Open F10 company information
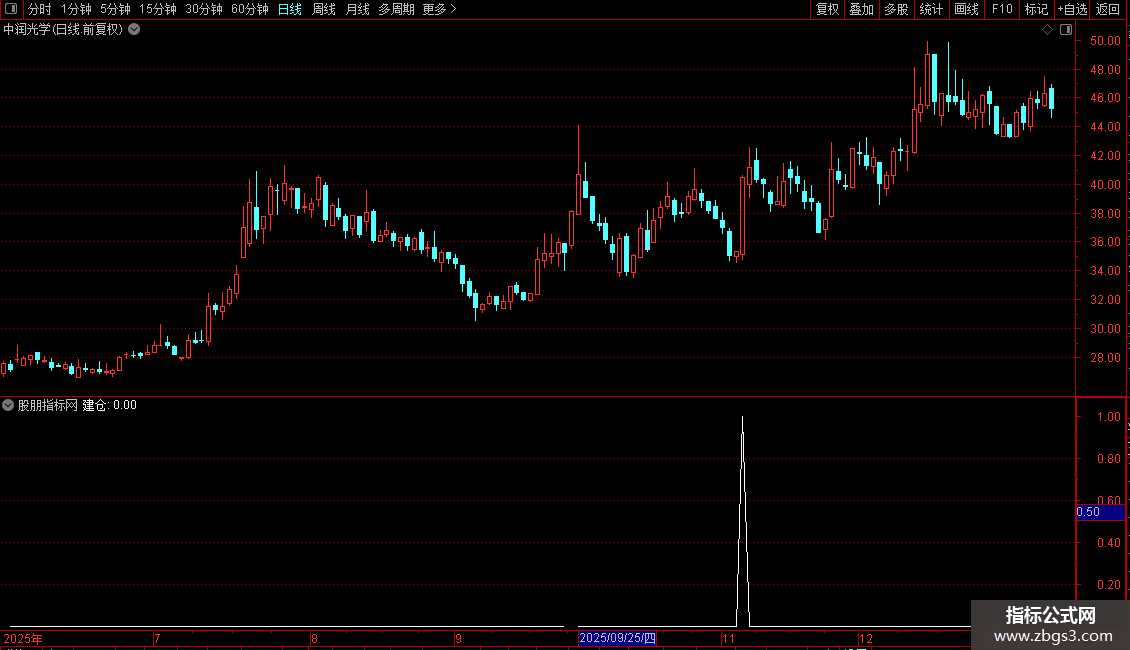This screenshot has width=1130, height=650. point(1002,9)
